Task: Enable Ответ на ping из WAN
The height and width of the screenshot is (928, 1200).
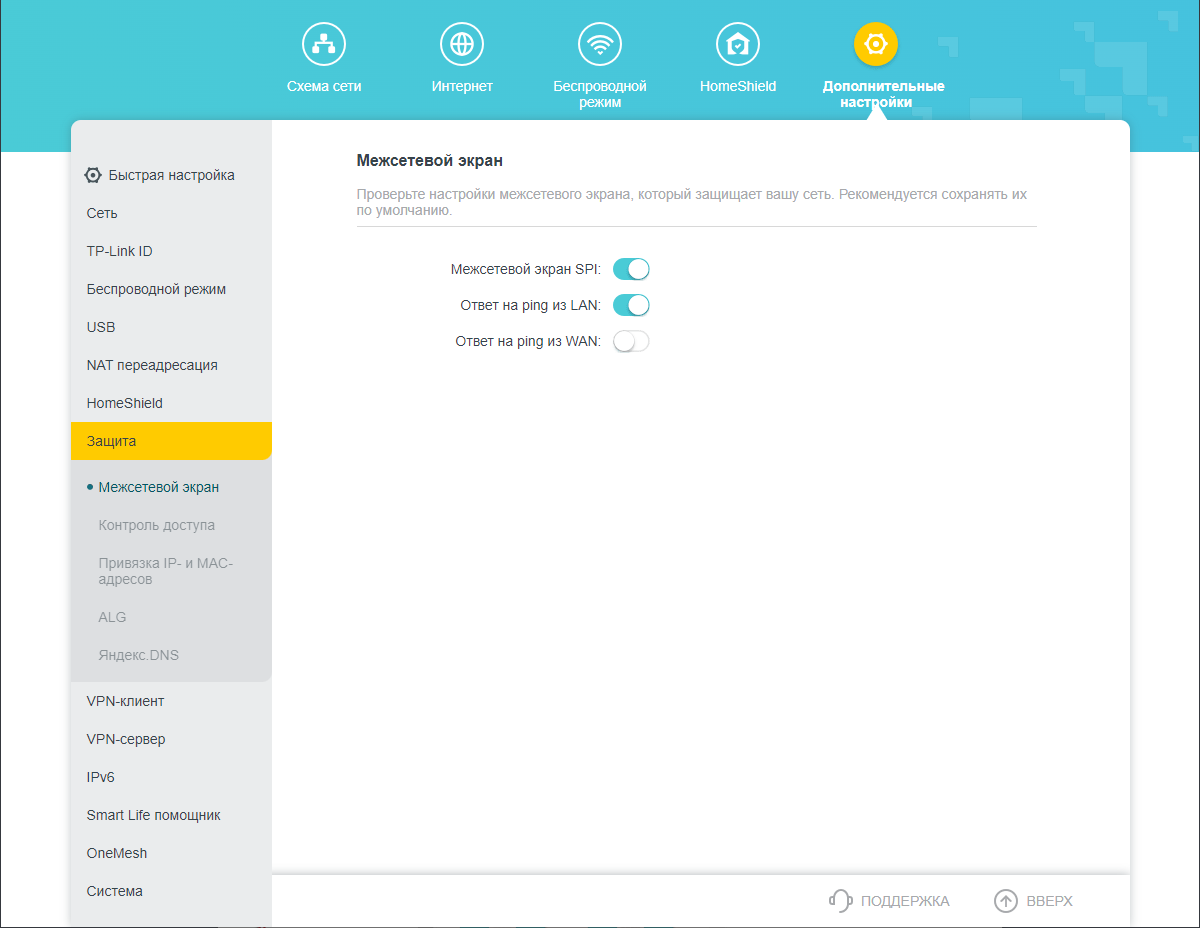Action: 631,341
